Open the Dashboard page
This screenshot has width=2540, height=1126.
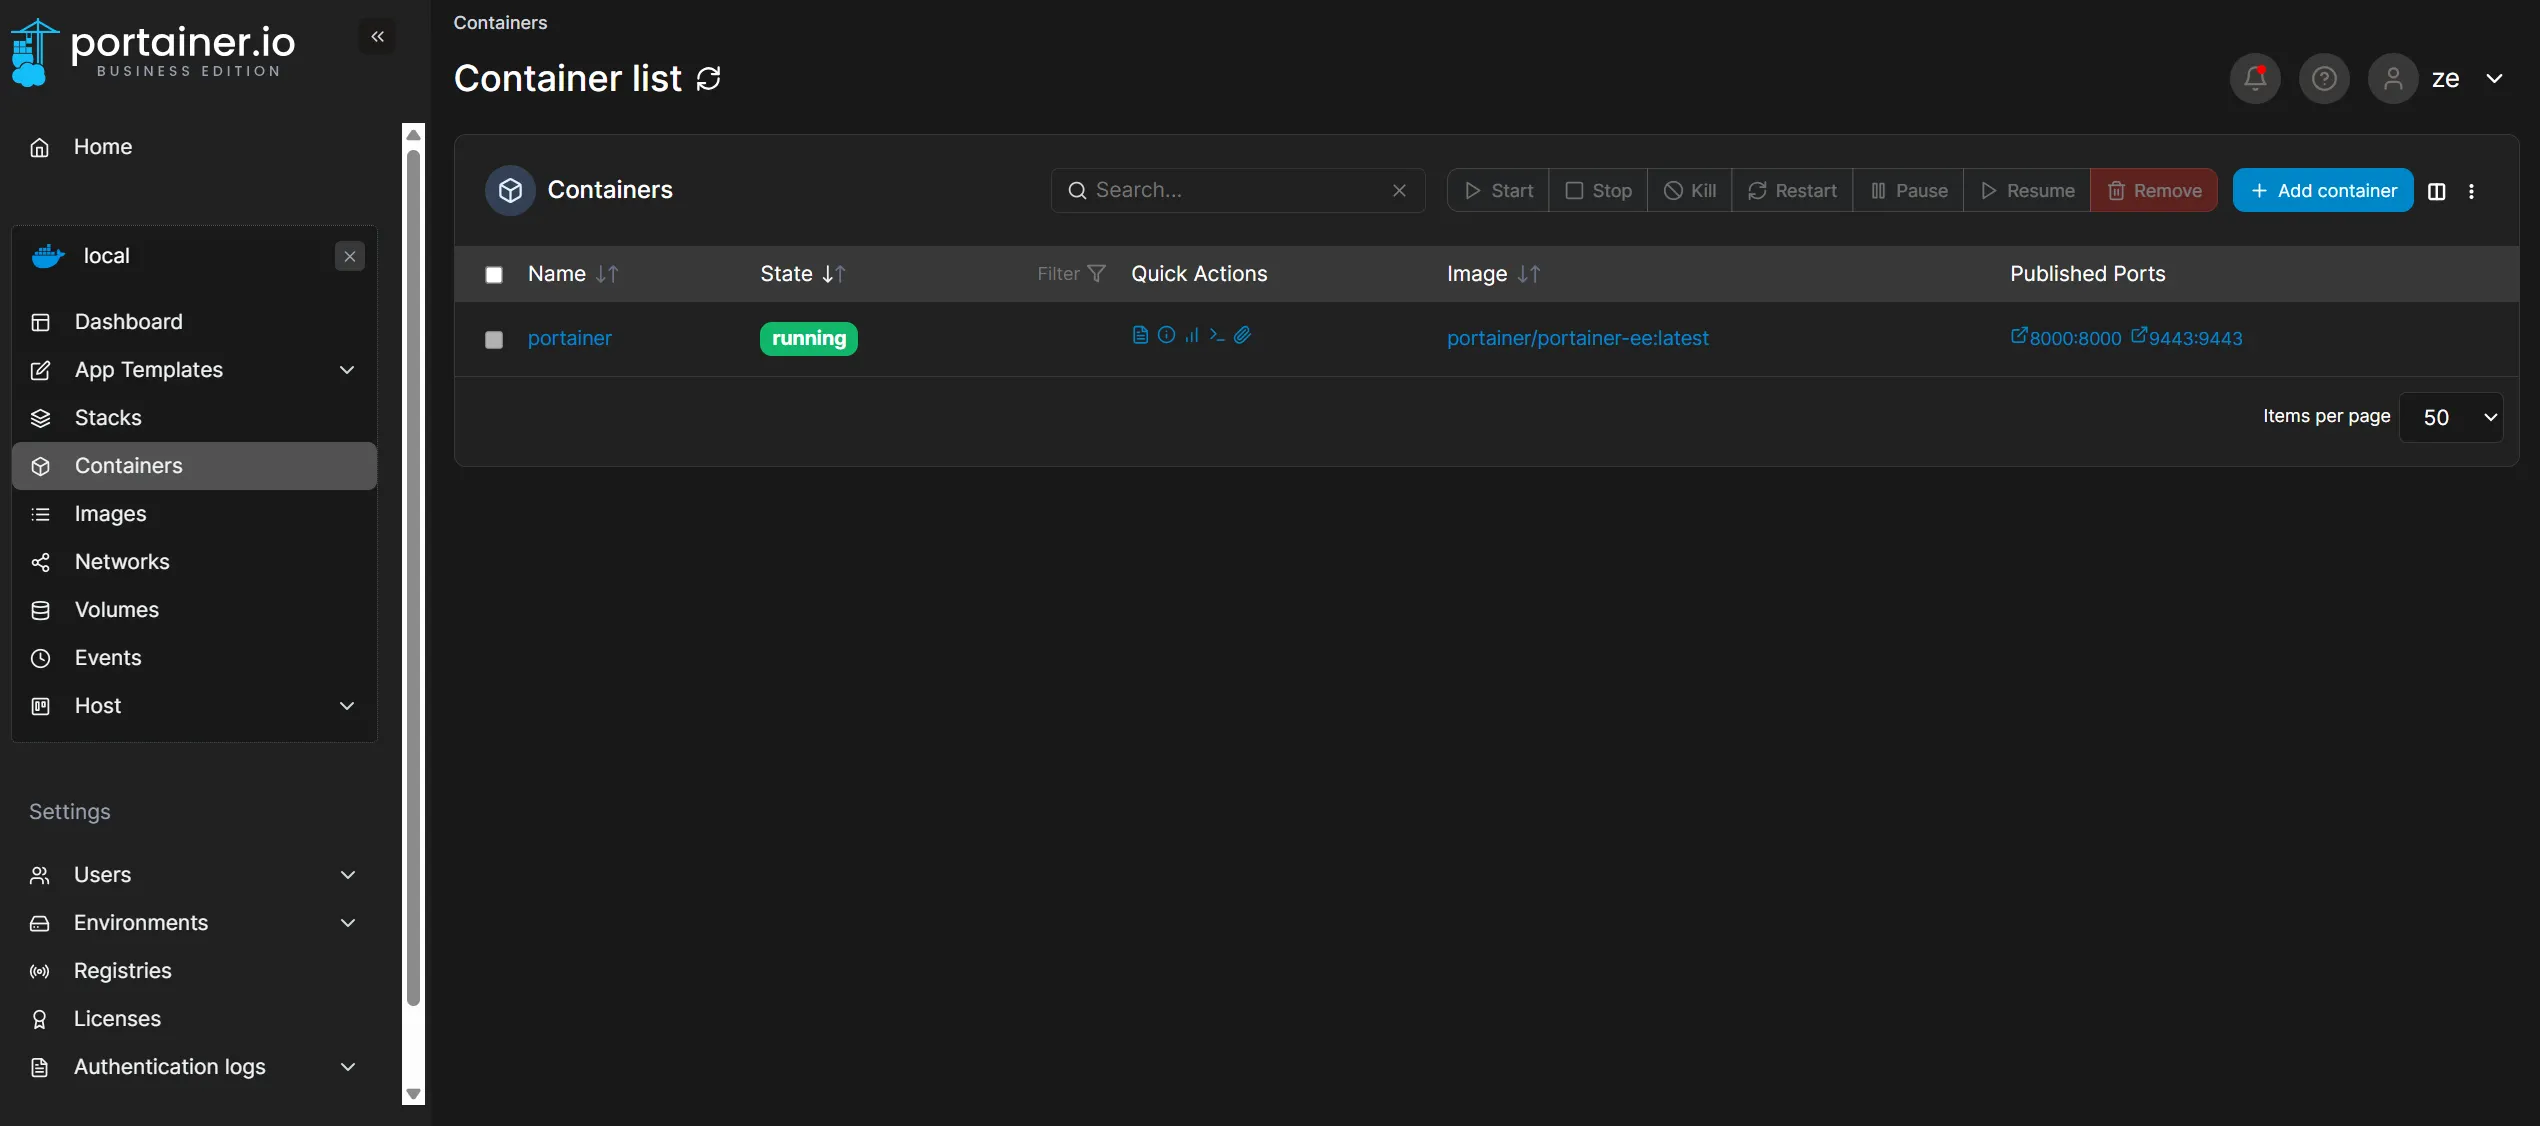(194, 322)
